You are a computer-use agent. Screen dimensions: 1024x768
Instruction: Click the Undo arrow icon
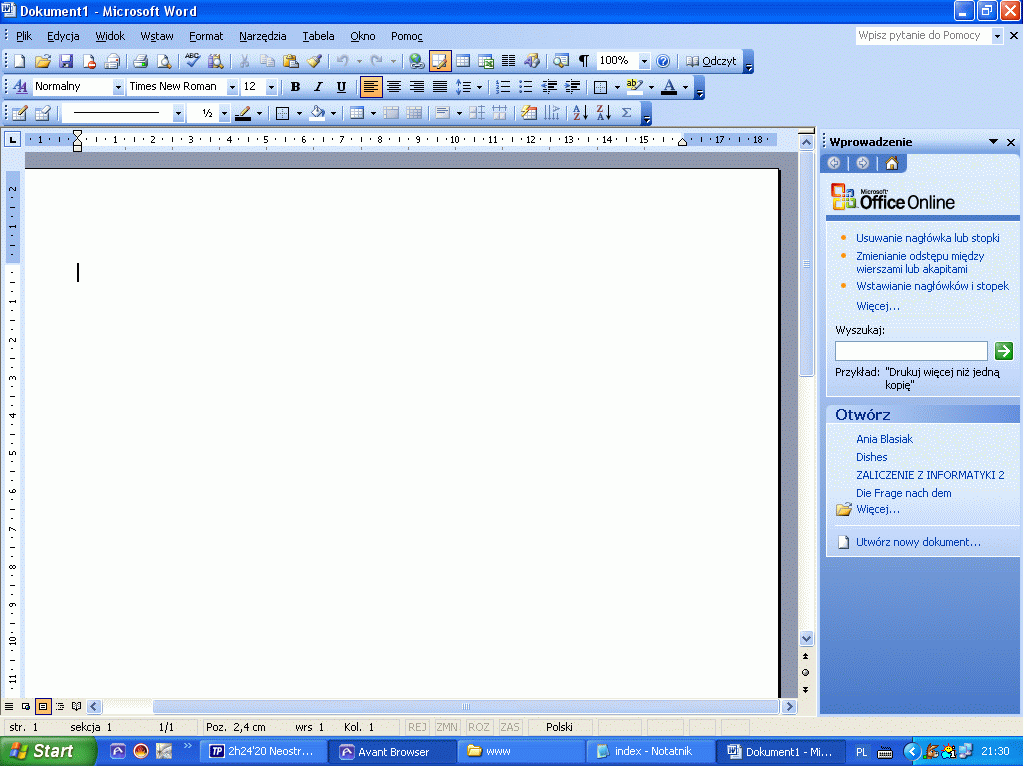click(342, 61)
